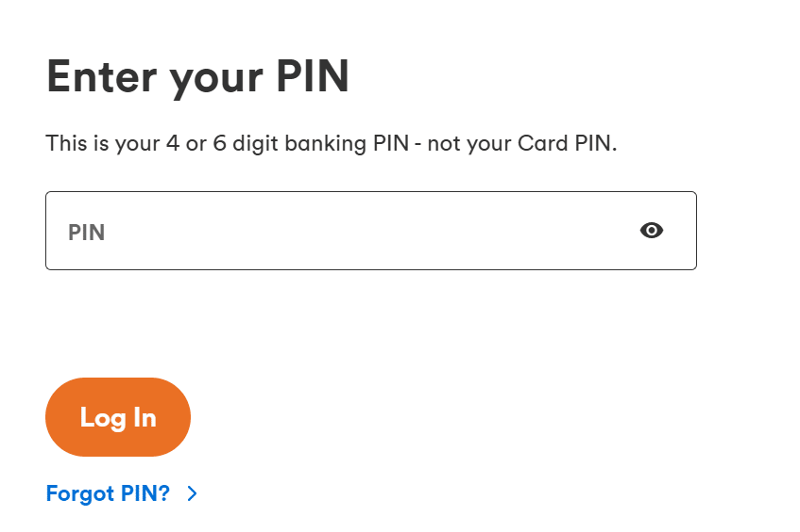Select the eye-shaped show password icon
800x532 pixels.
click(651, 231)
